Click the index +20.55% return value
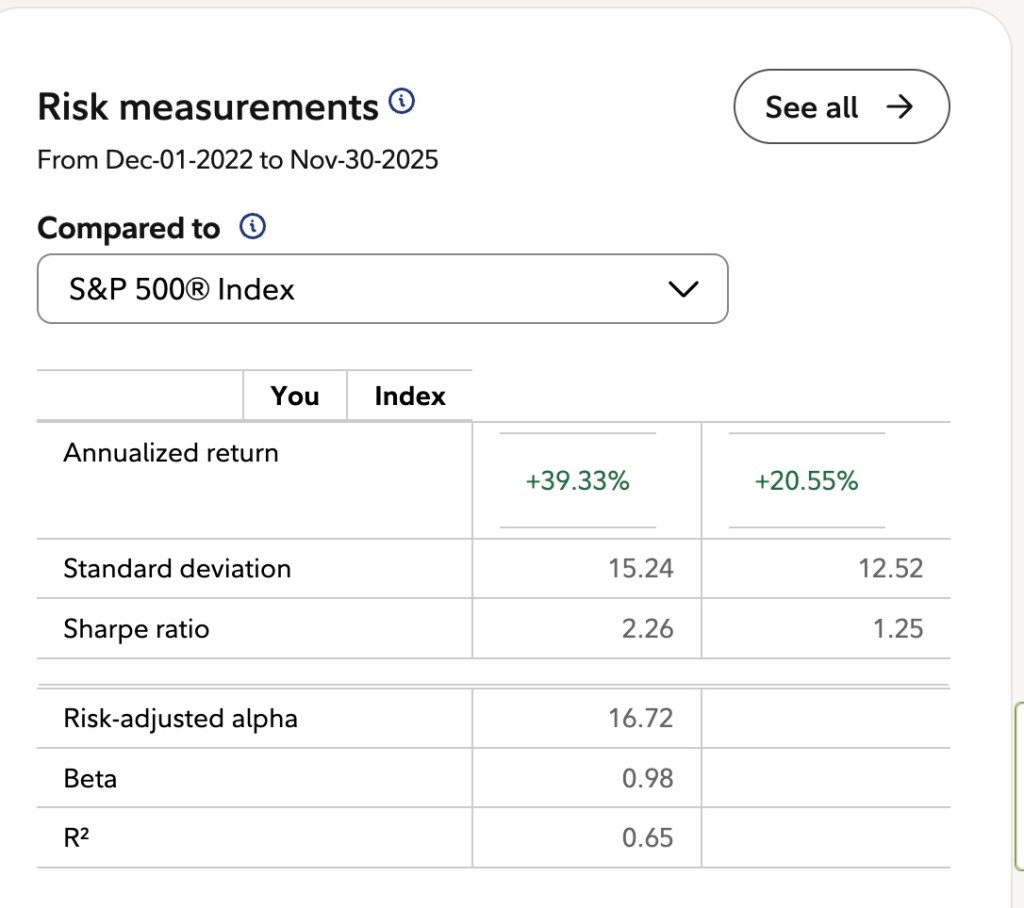Image resolution: width=1024 pixels, height=908 pixels. click(806, 481)
